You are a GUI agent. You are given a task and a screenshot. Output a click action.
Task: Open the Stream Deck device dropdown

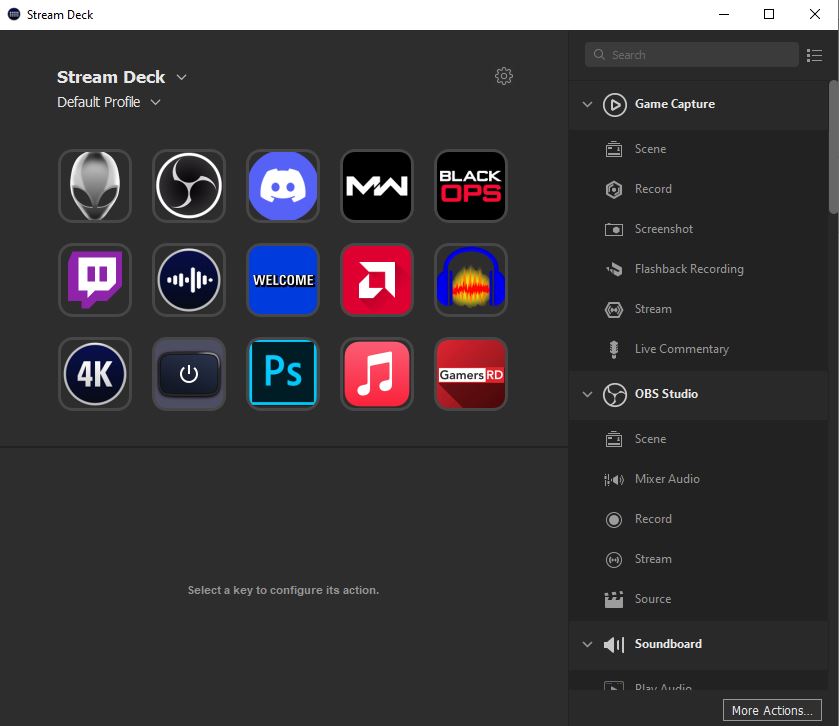181,77
